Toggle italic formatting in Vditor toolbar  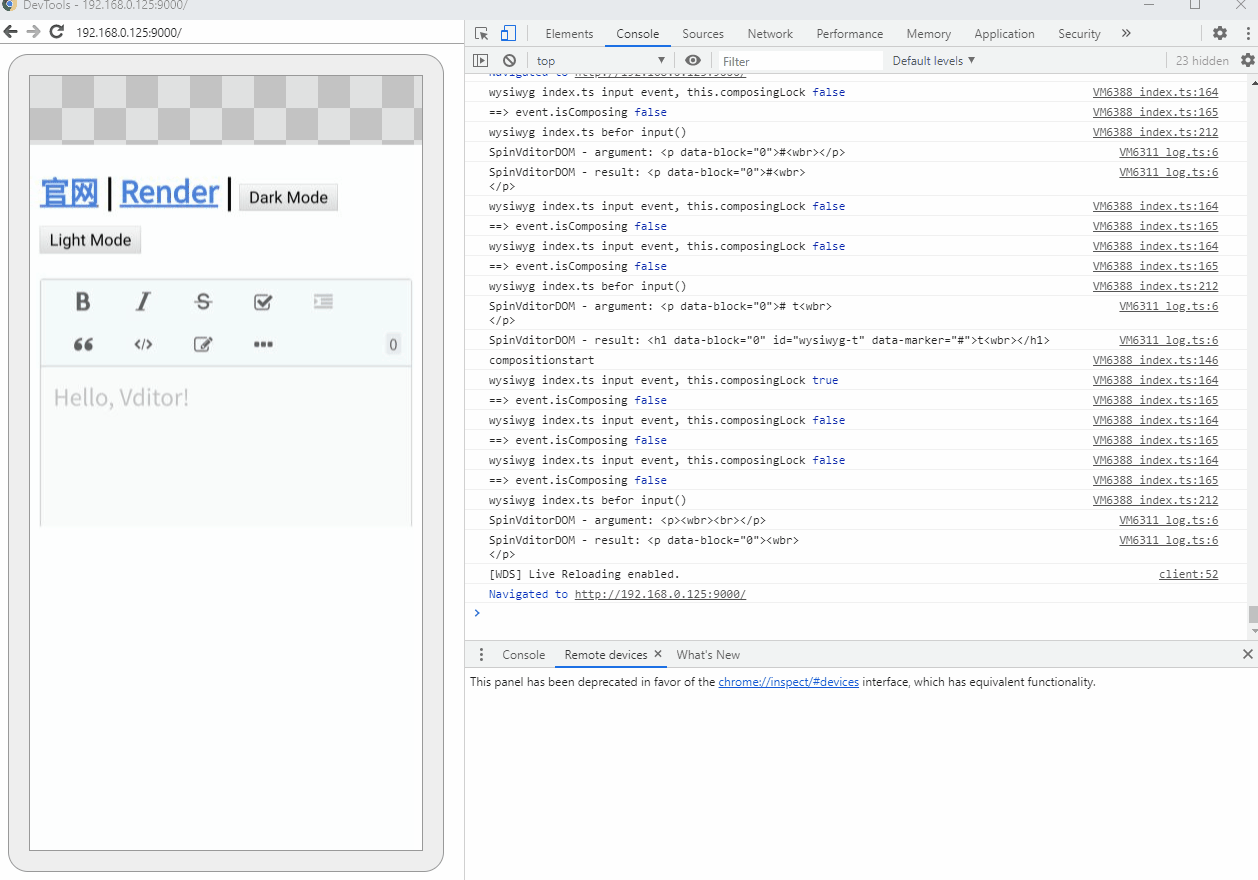[x=143, y=301]
